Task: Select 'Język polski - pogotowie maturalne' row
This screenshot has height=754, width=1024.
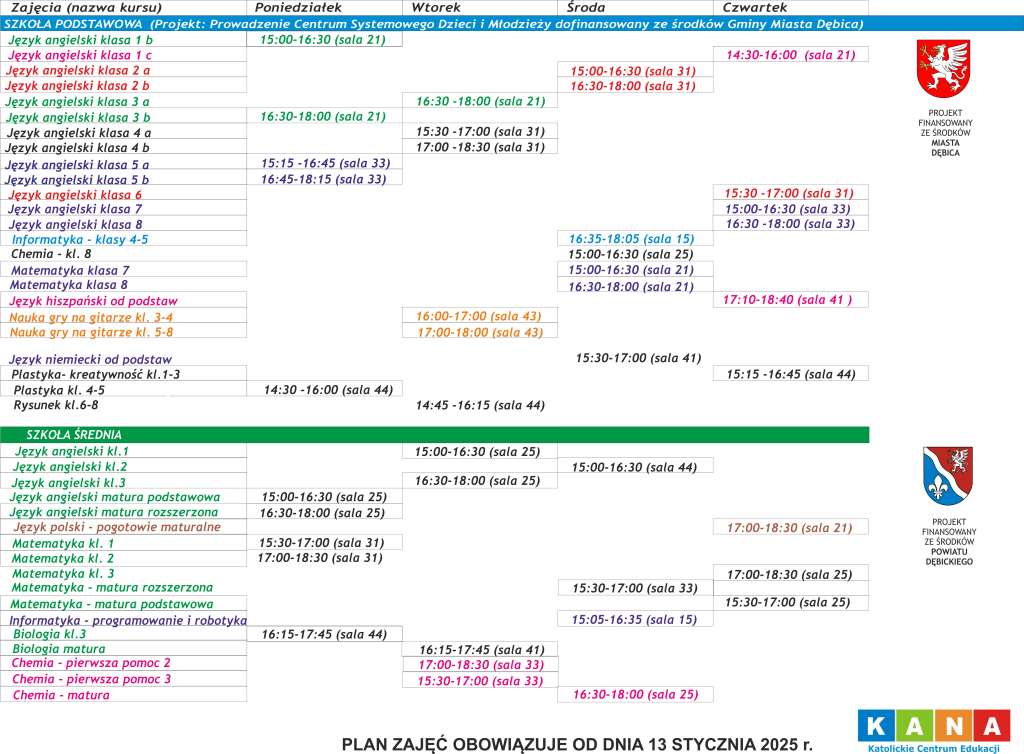Action: (117, 527)
